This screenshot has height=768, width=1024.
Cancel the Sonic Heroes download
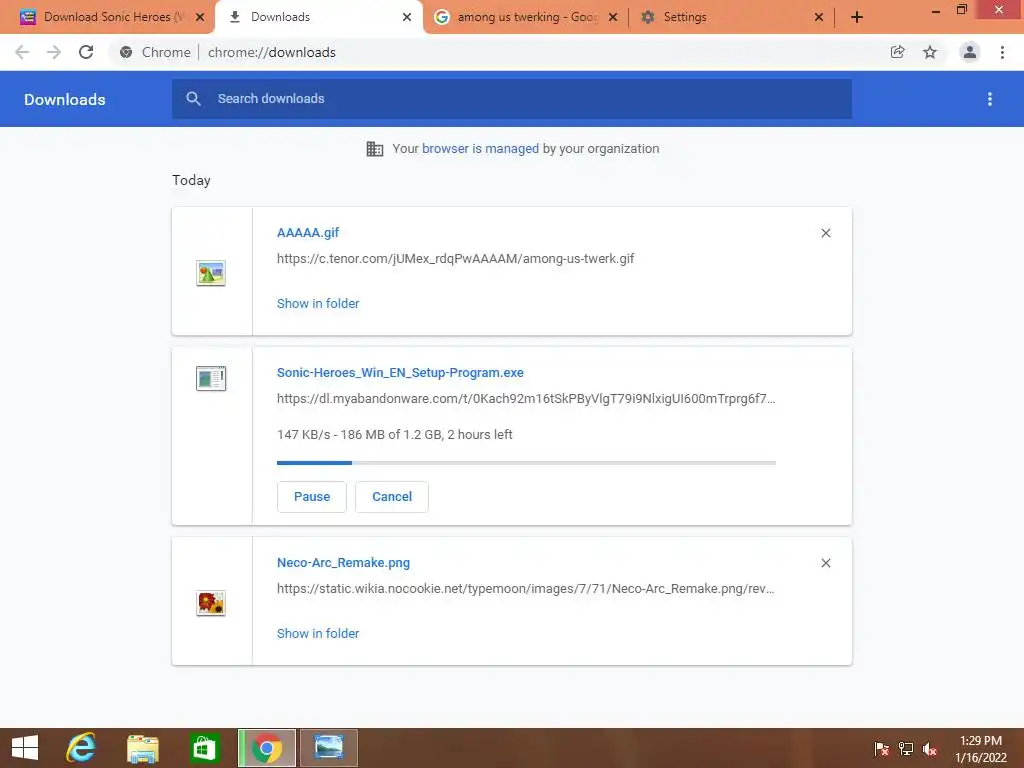392,497
